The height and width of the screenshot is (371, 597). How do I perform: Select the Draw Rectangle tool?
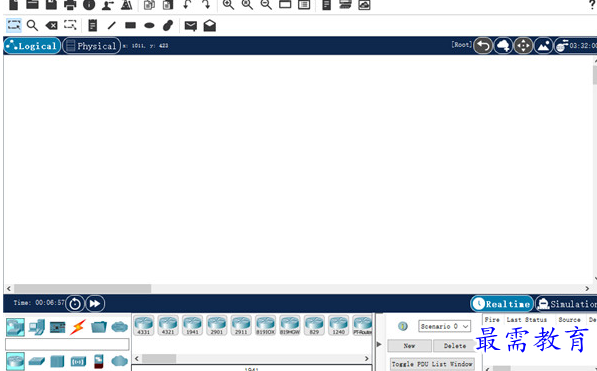click(x=131, y=26)
